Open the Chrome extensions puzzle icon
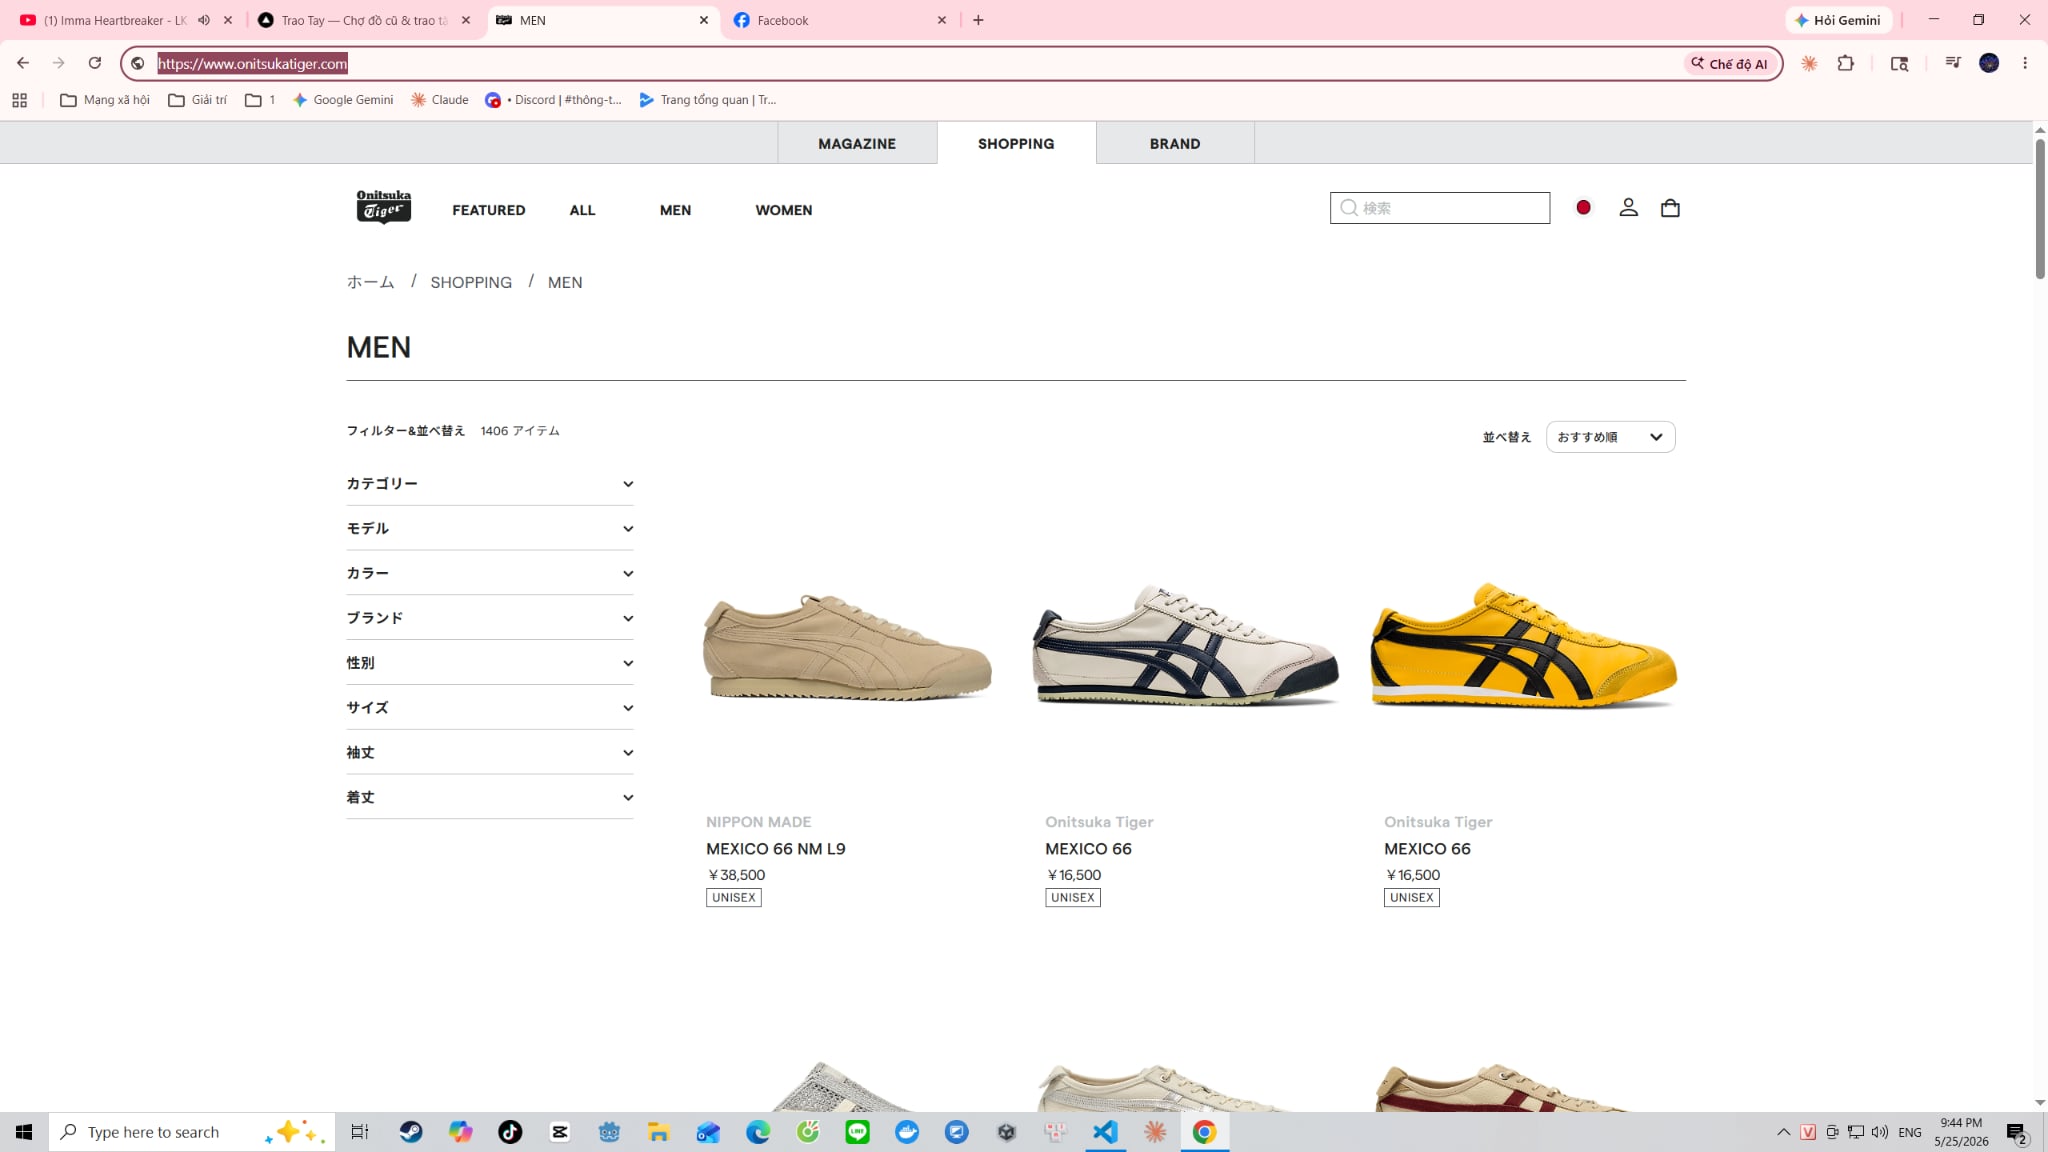 tap(1846, 63)
